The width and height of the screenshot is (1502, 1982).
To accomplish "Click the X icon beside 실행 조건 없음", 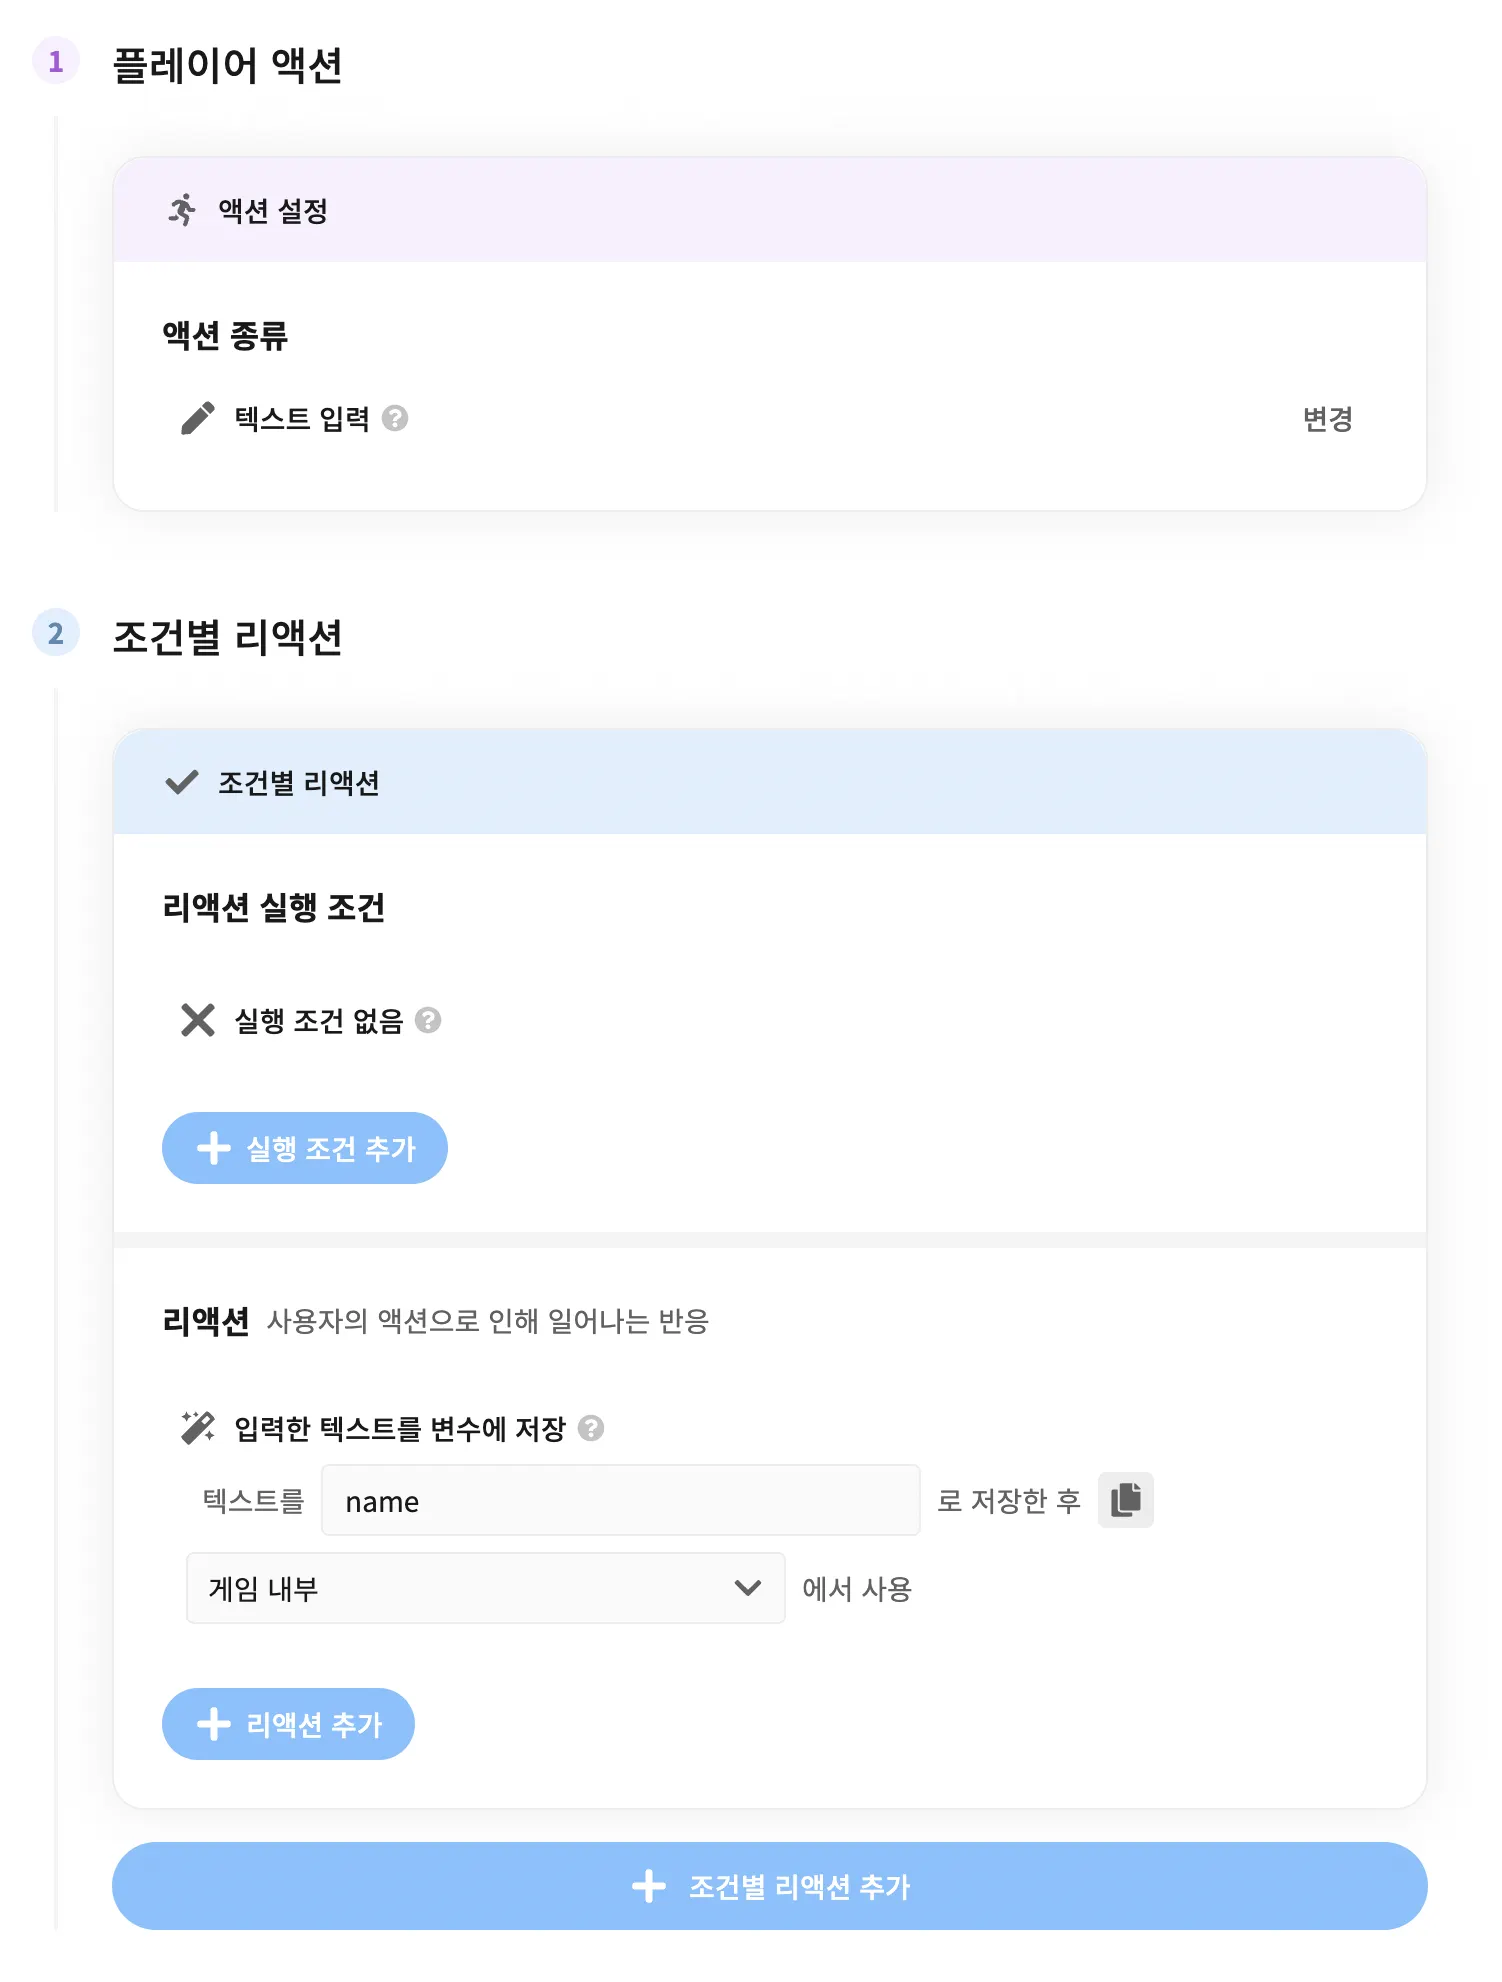I will (198, 1020).
